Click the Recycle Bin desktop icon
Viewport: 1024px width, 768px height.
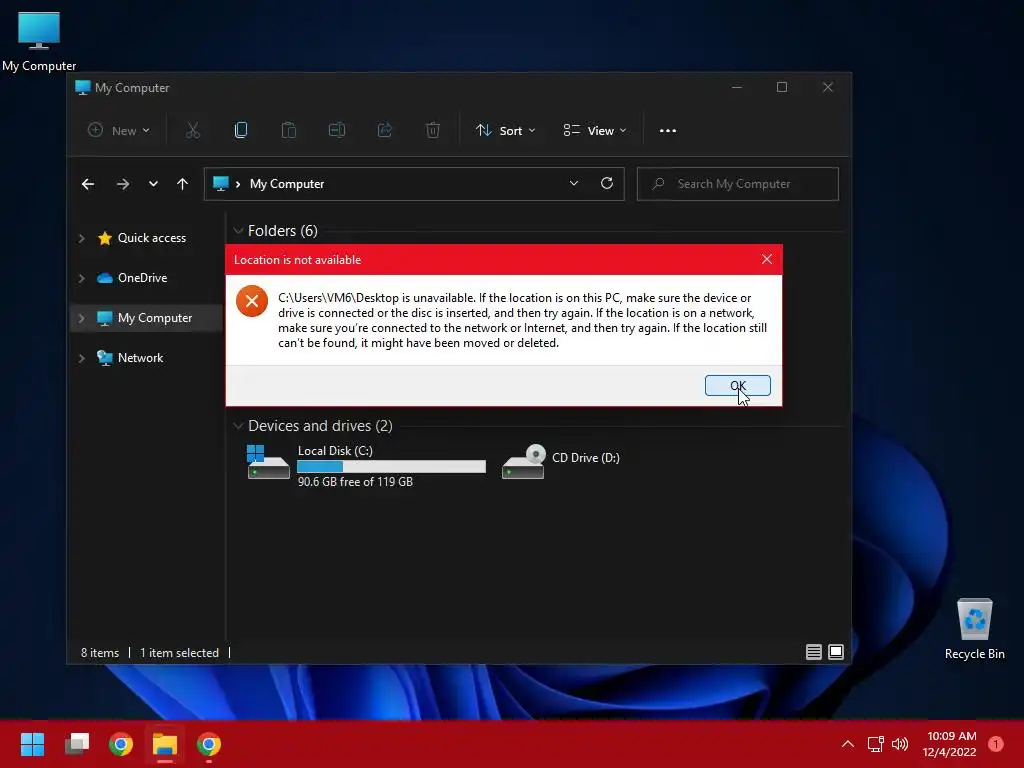point(974,629)
